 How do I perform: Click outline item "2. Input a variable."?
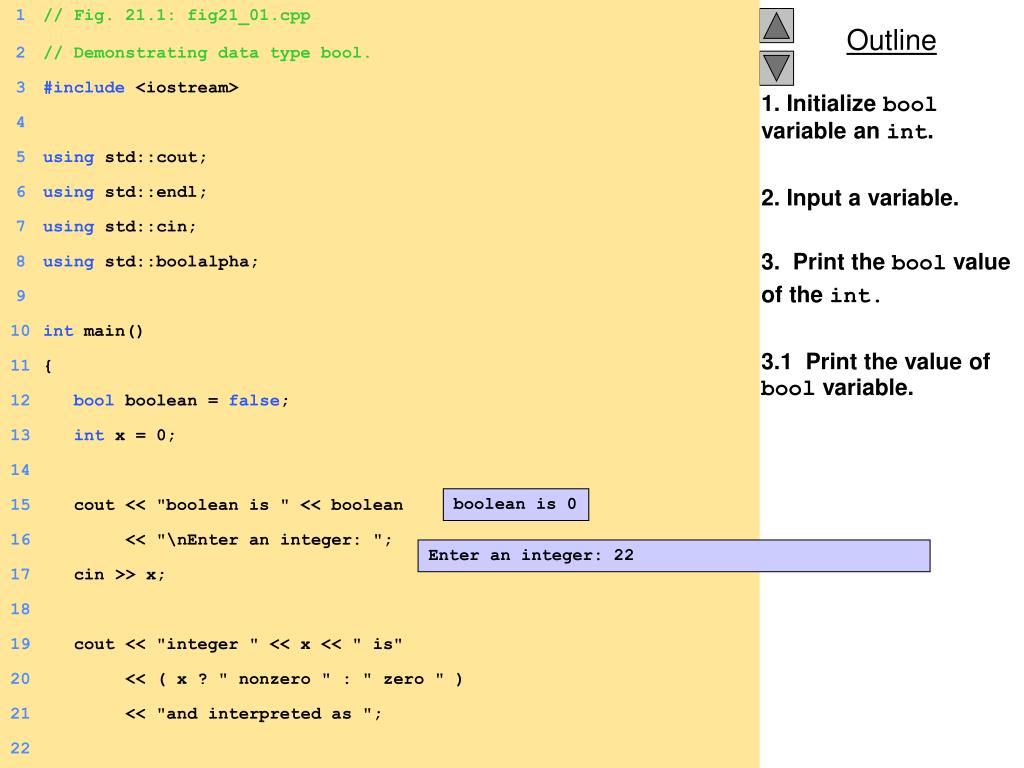[x=859, y=198]
